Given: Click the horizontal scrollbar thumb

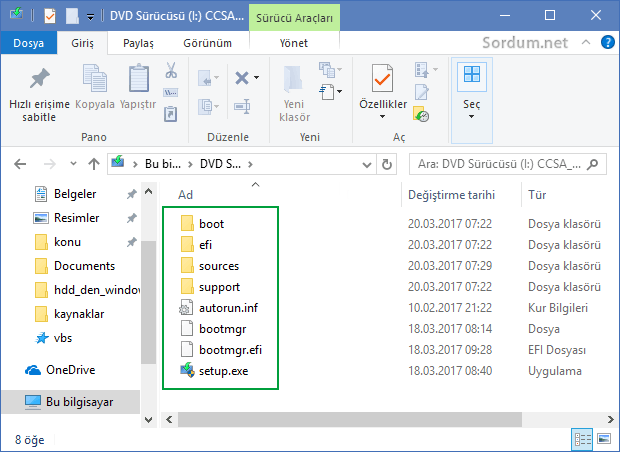Looking at the screenshot, I should click(350, 419).
